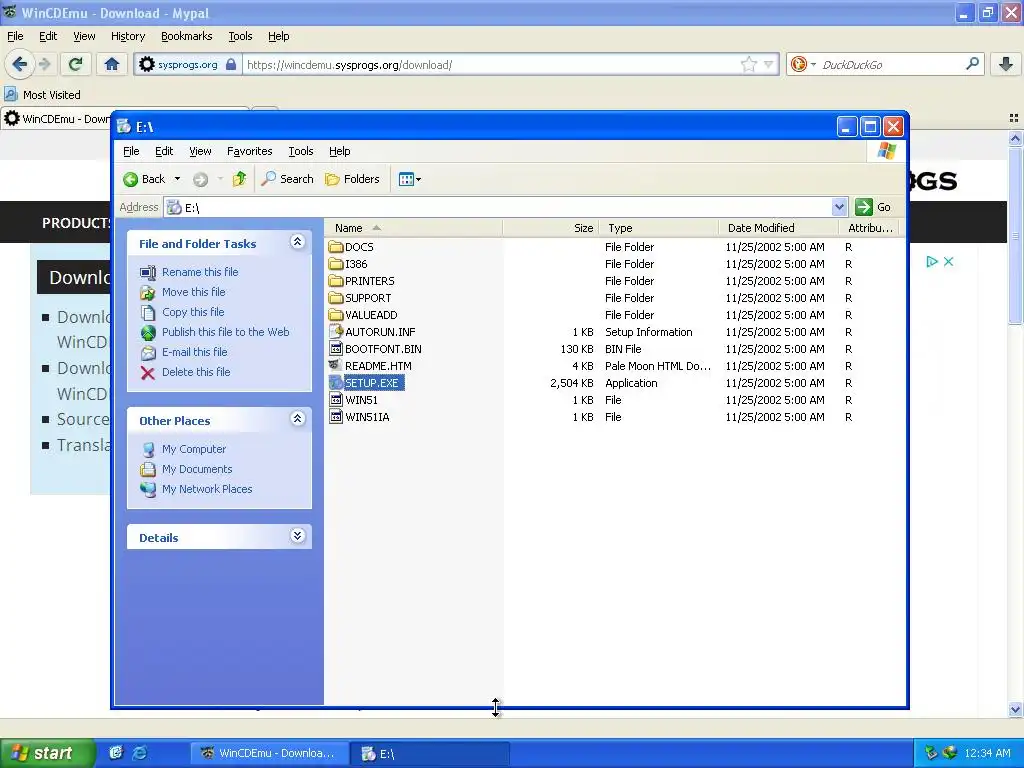The height and width of the screenshot is (768, 1024).
Task: Open the Explorer Edit menu
Action: pyautogui.click(x=164, y=151)
